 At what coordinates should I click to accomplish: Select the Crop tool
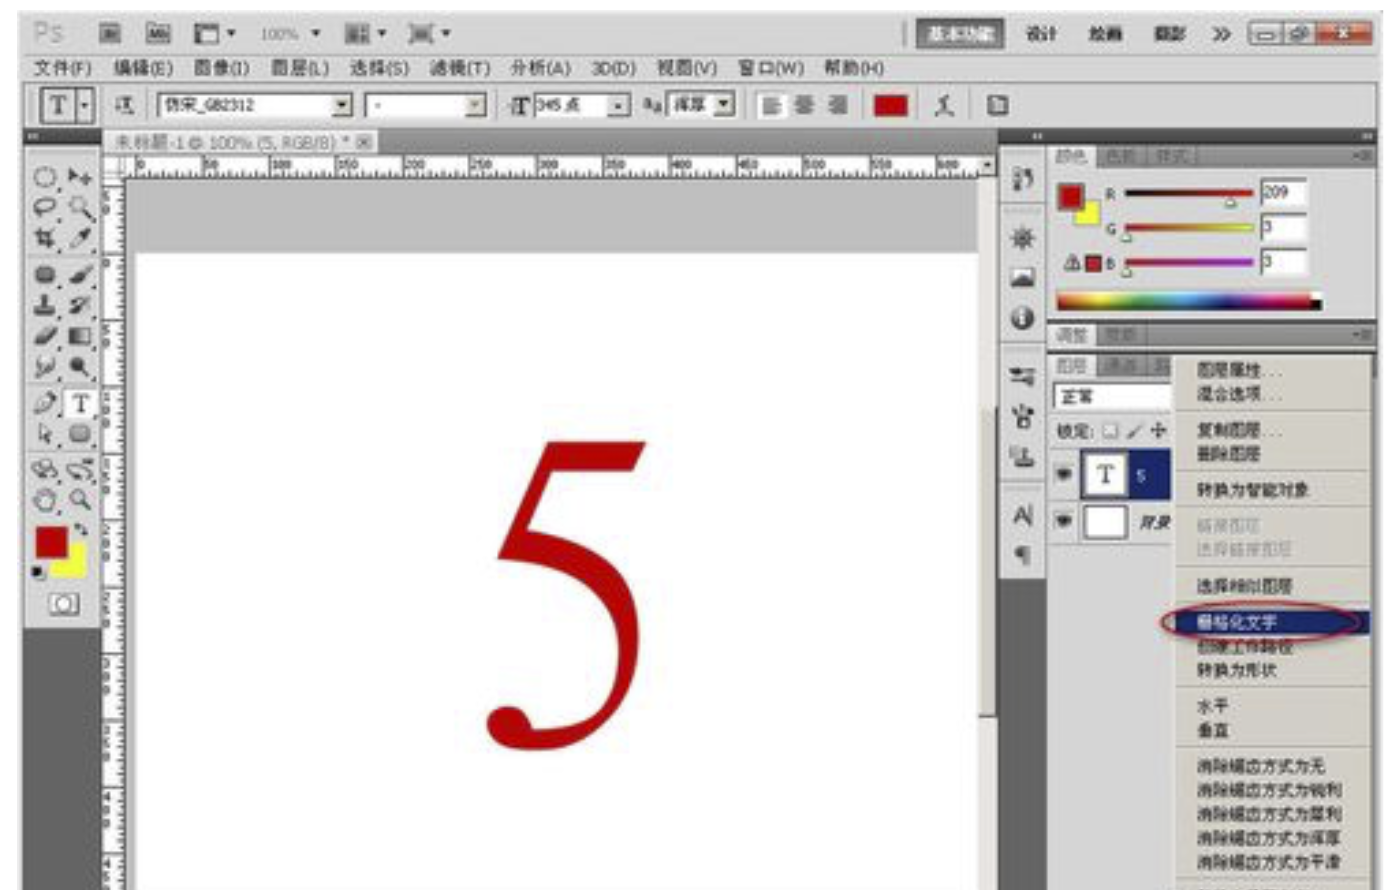(45, 239)
